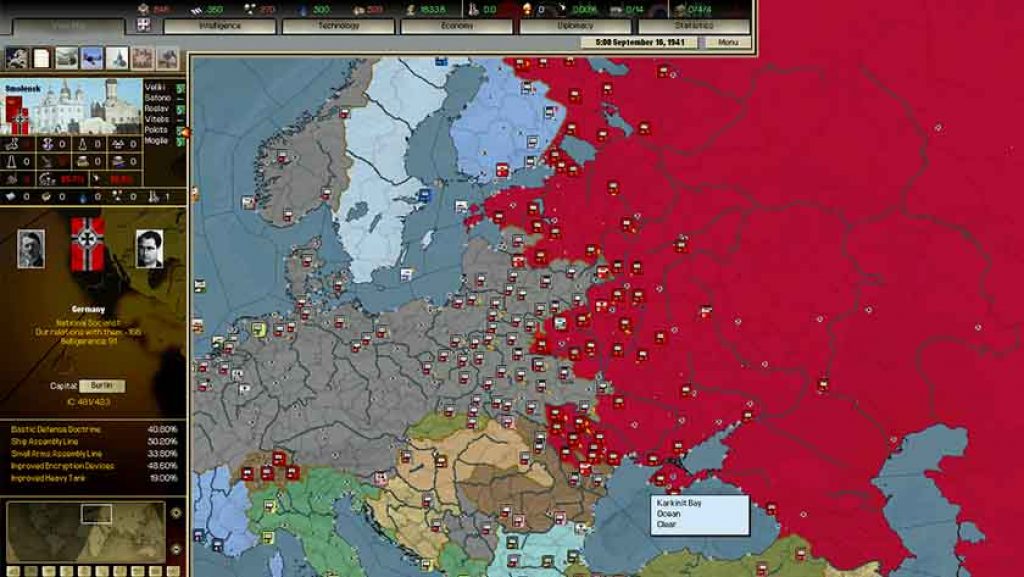
Task: Select Rodlav in the adjacent province list
Action: [x=157, y=108]
